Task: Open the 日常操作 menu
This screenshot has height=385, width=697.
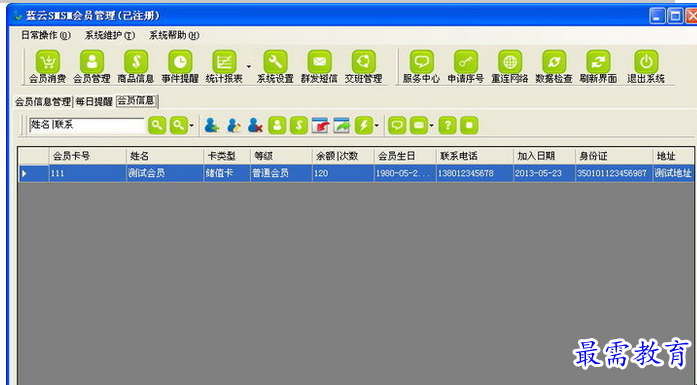Action: pos(46,35)
